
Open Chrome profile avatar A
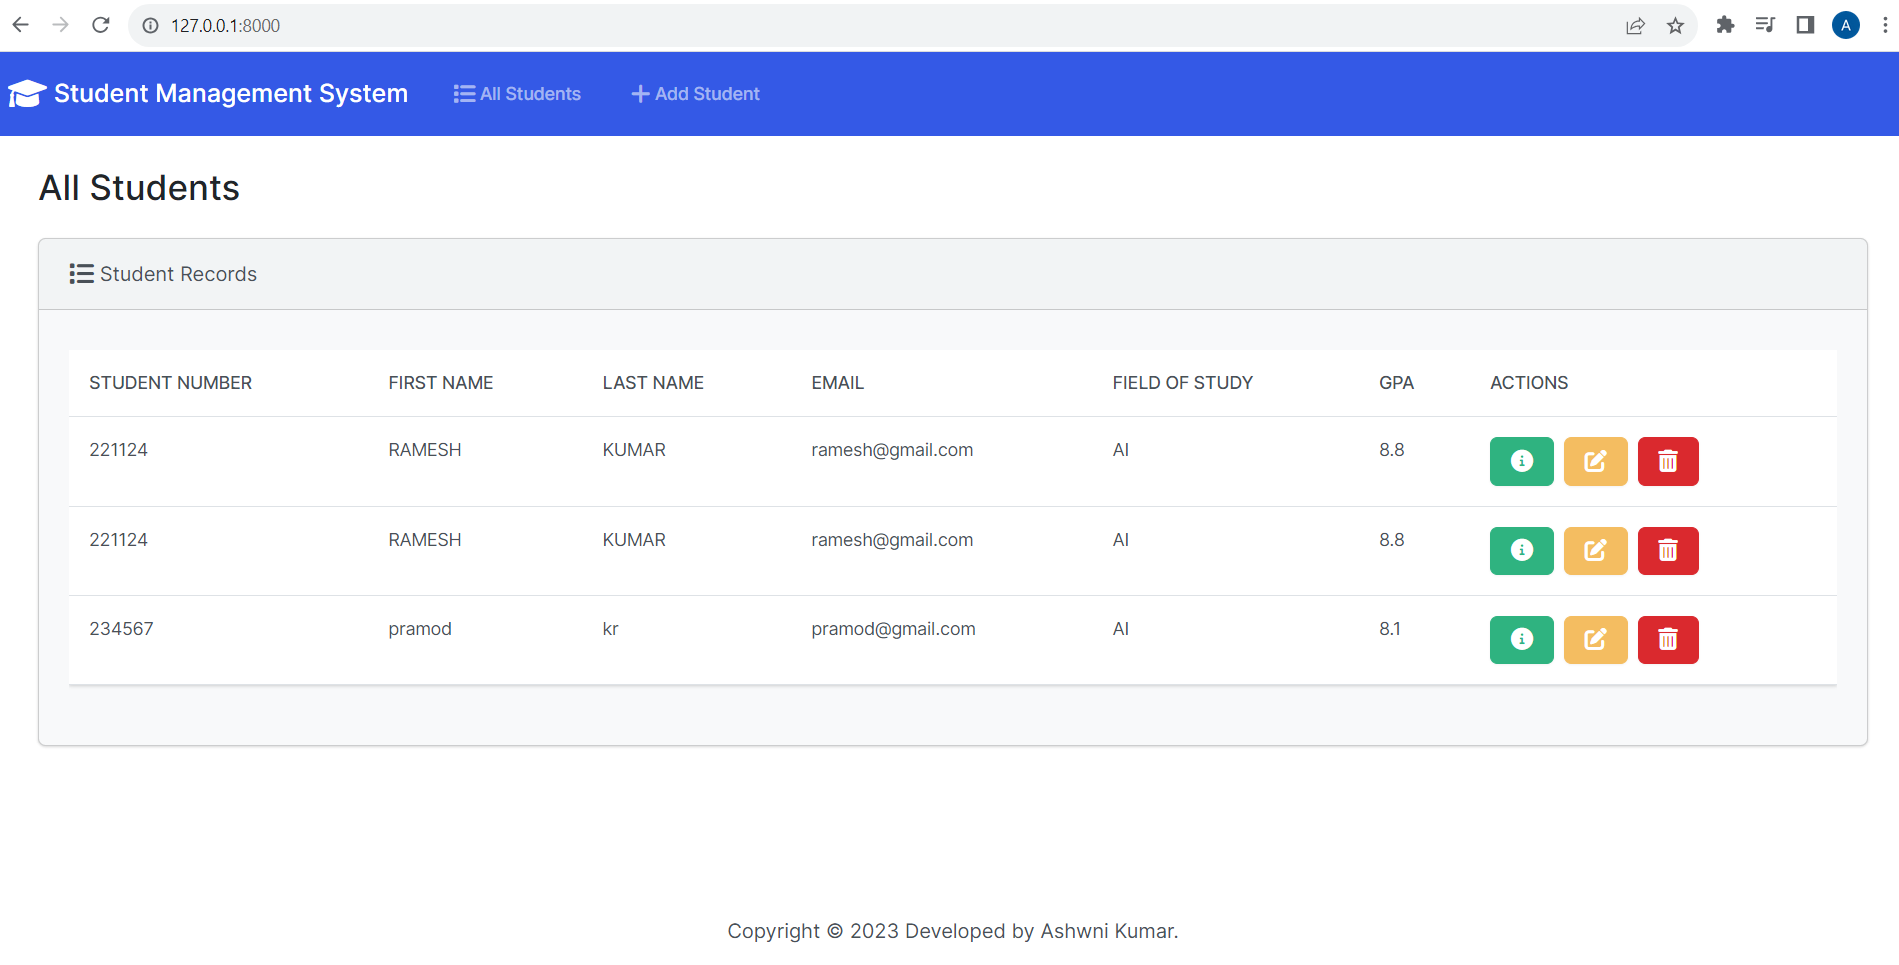point(1846,25)
